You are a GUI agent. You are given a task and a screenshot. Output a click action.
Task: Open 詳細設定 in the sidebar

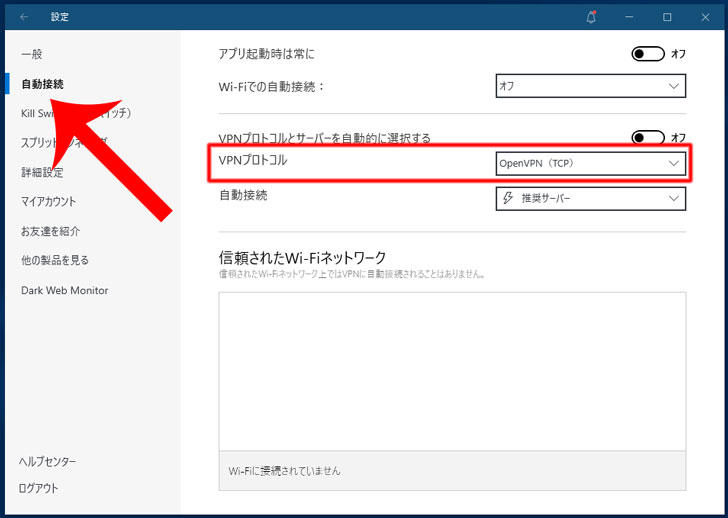[42, 172]
